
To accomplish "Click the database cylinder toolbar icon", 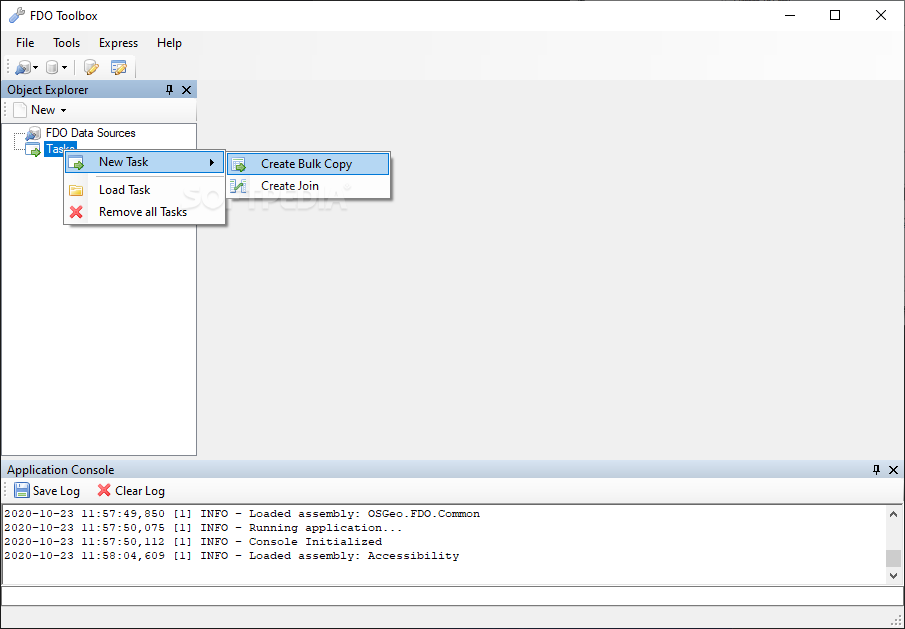I will (x=52, y=68).
